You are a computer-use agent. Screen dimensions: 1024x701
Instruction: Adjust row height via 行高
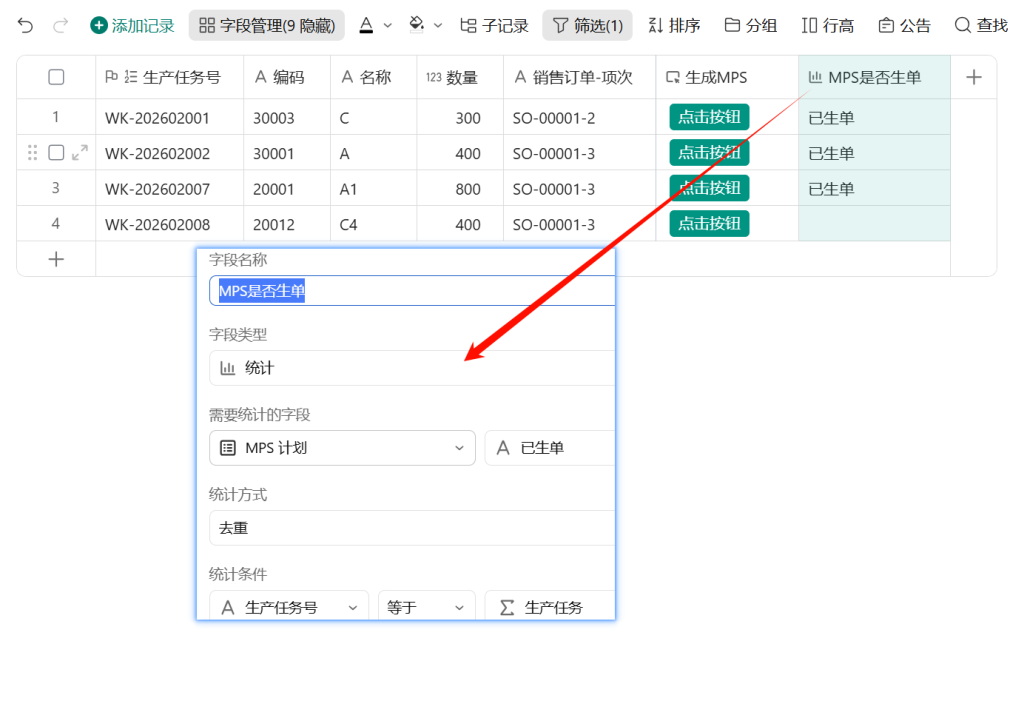click(828, 25)
